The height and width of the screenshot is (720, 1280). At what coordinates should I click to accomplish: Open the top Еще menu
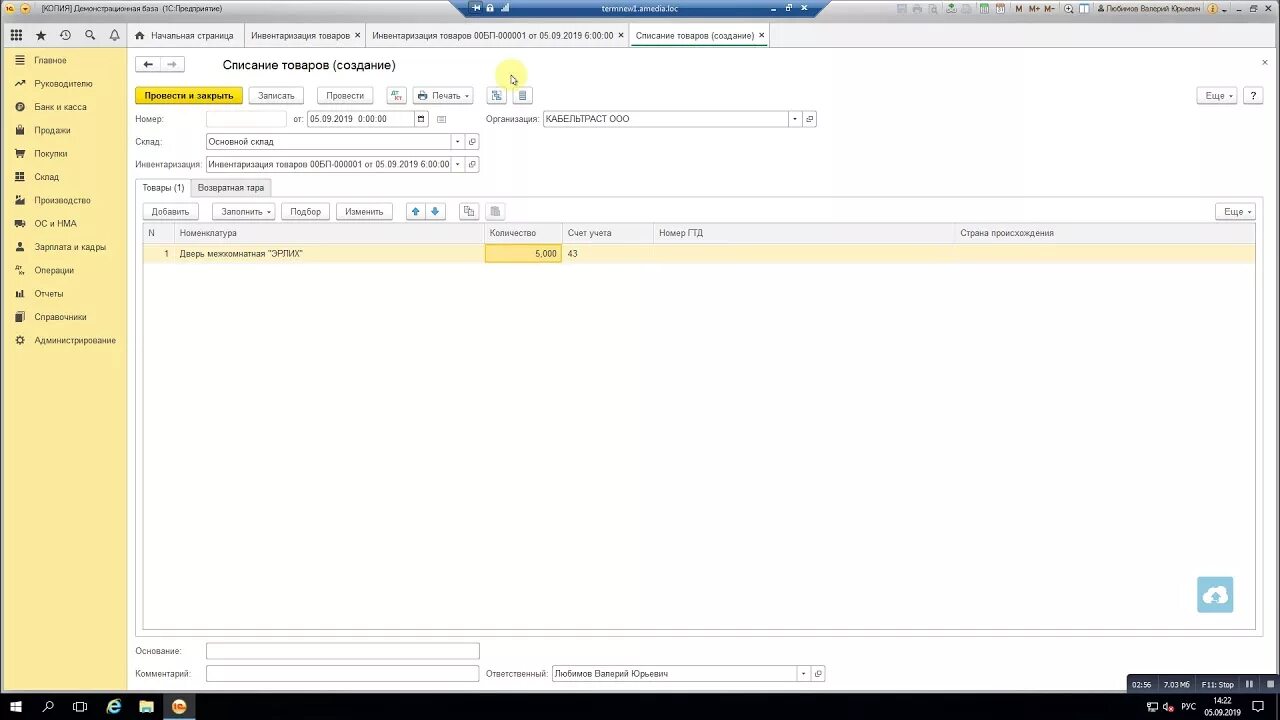pos(1218,96)
